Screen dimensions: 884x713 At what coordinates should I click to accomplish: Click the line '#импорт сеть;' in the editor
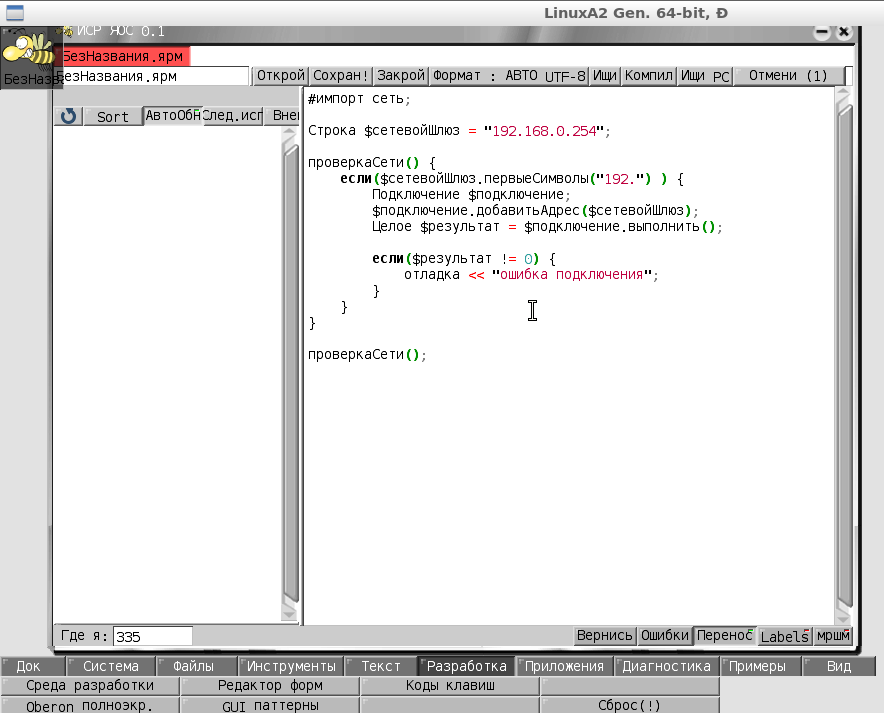[x=359, y=99]
